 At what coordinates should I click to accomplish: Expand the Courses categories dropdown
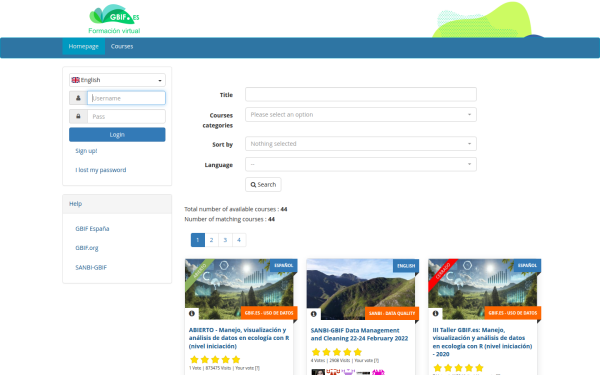tap(360, 114)
